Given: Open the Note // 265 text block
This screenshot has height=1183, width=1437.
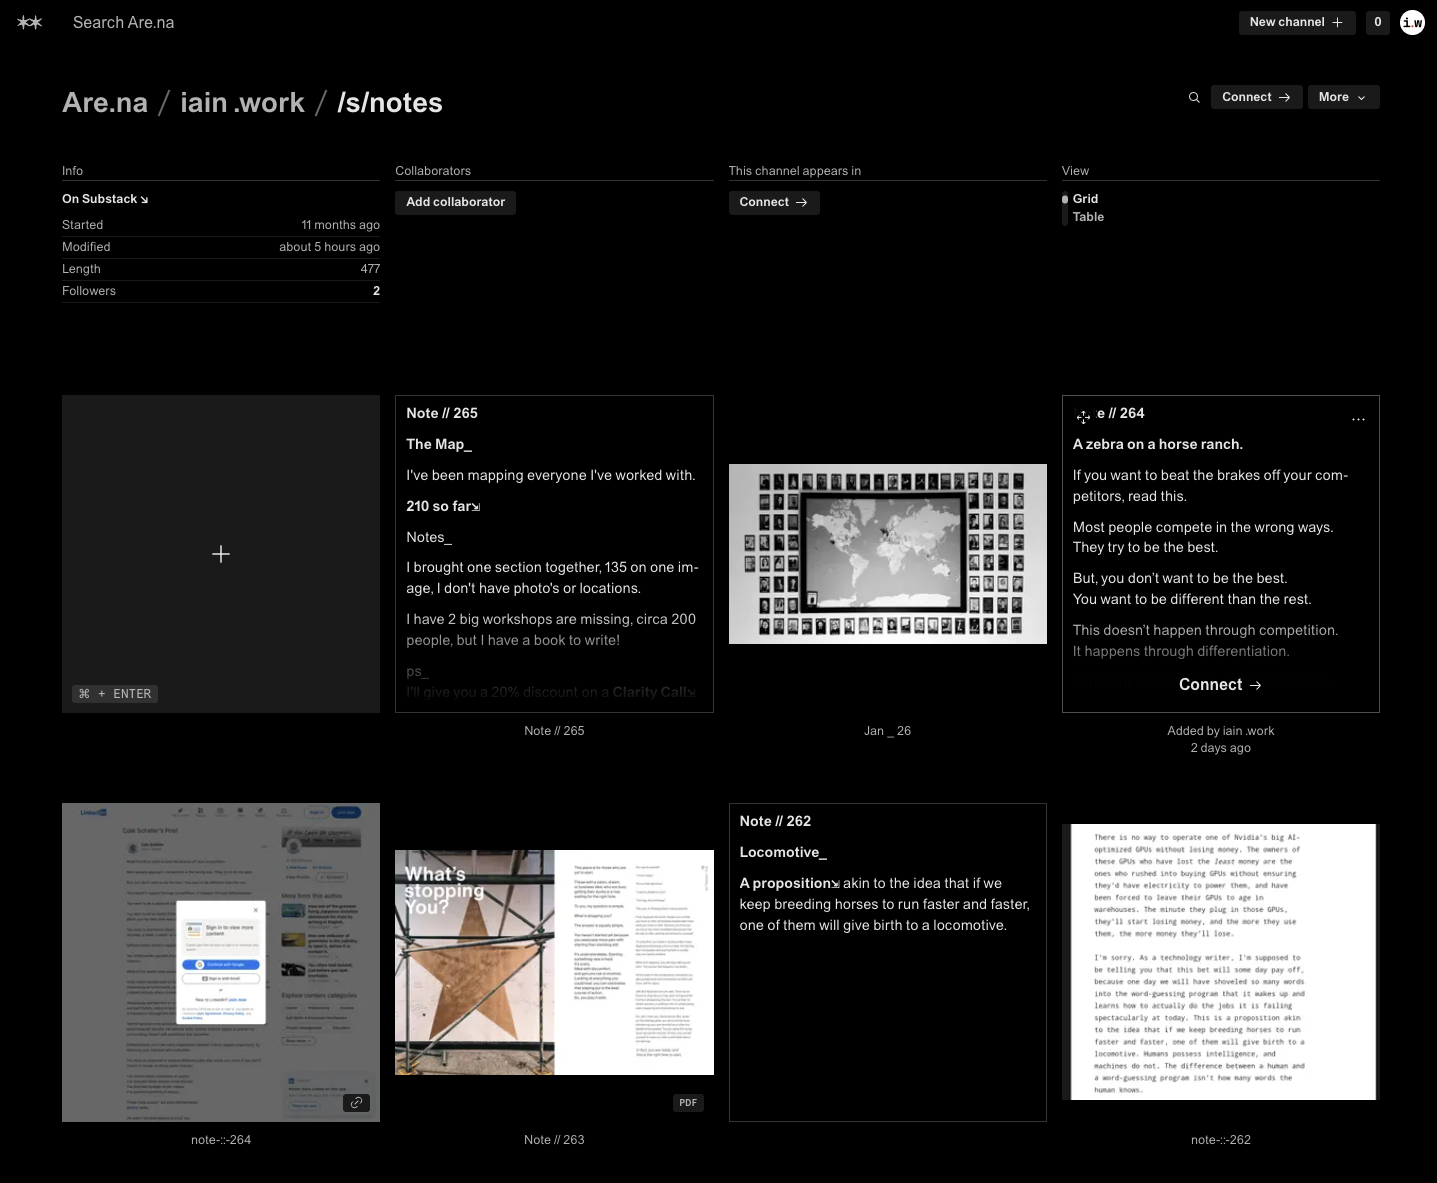Looking at the screenshot, I should click(x=554, y=554).
